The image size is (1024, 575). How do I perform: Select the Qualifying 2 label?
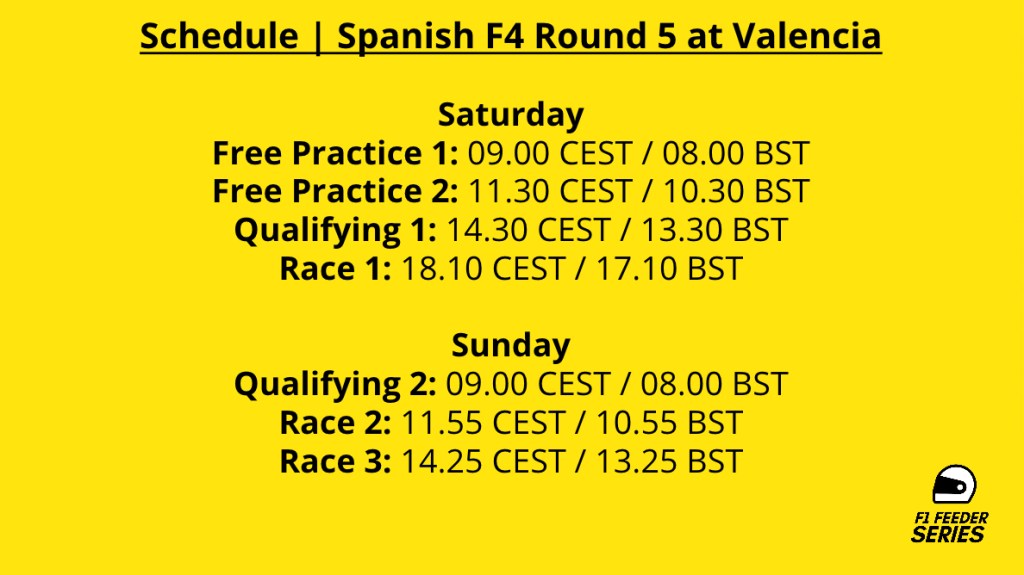pos(335,384)
